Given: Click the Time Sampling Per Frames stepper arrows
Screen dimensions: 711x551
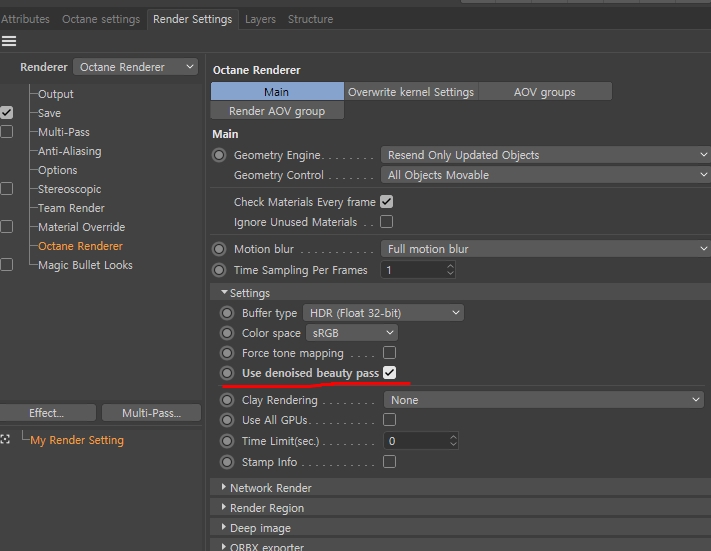Looking at the screenshot, I should [x=450, y=270].
